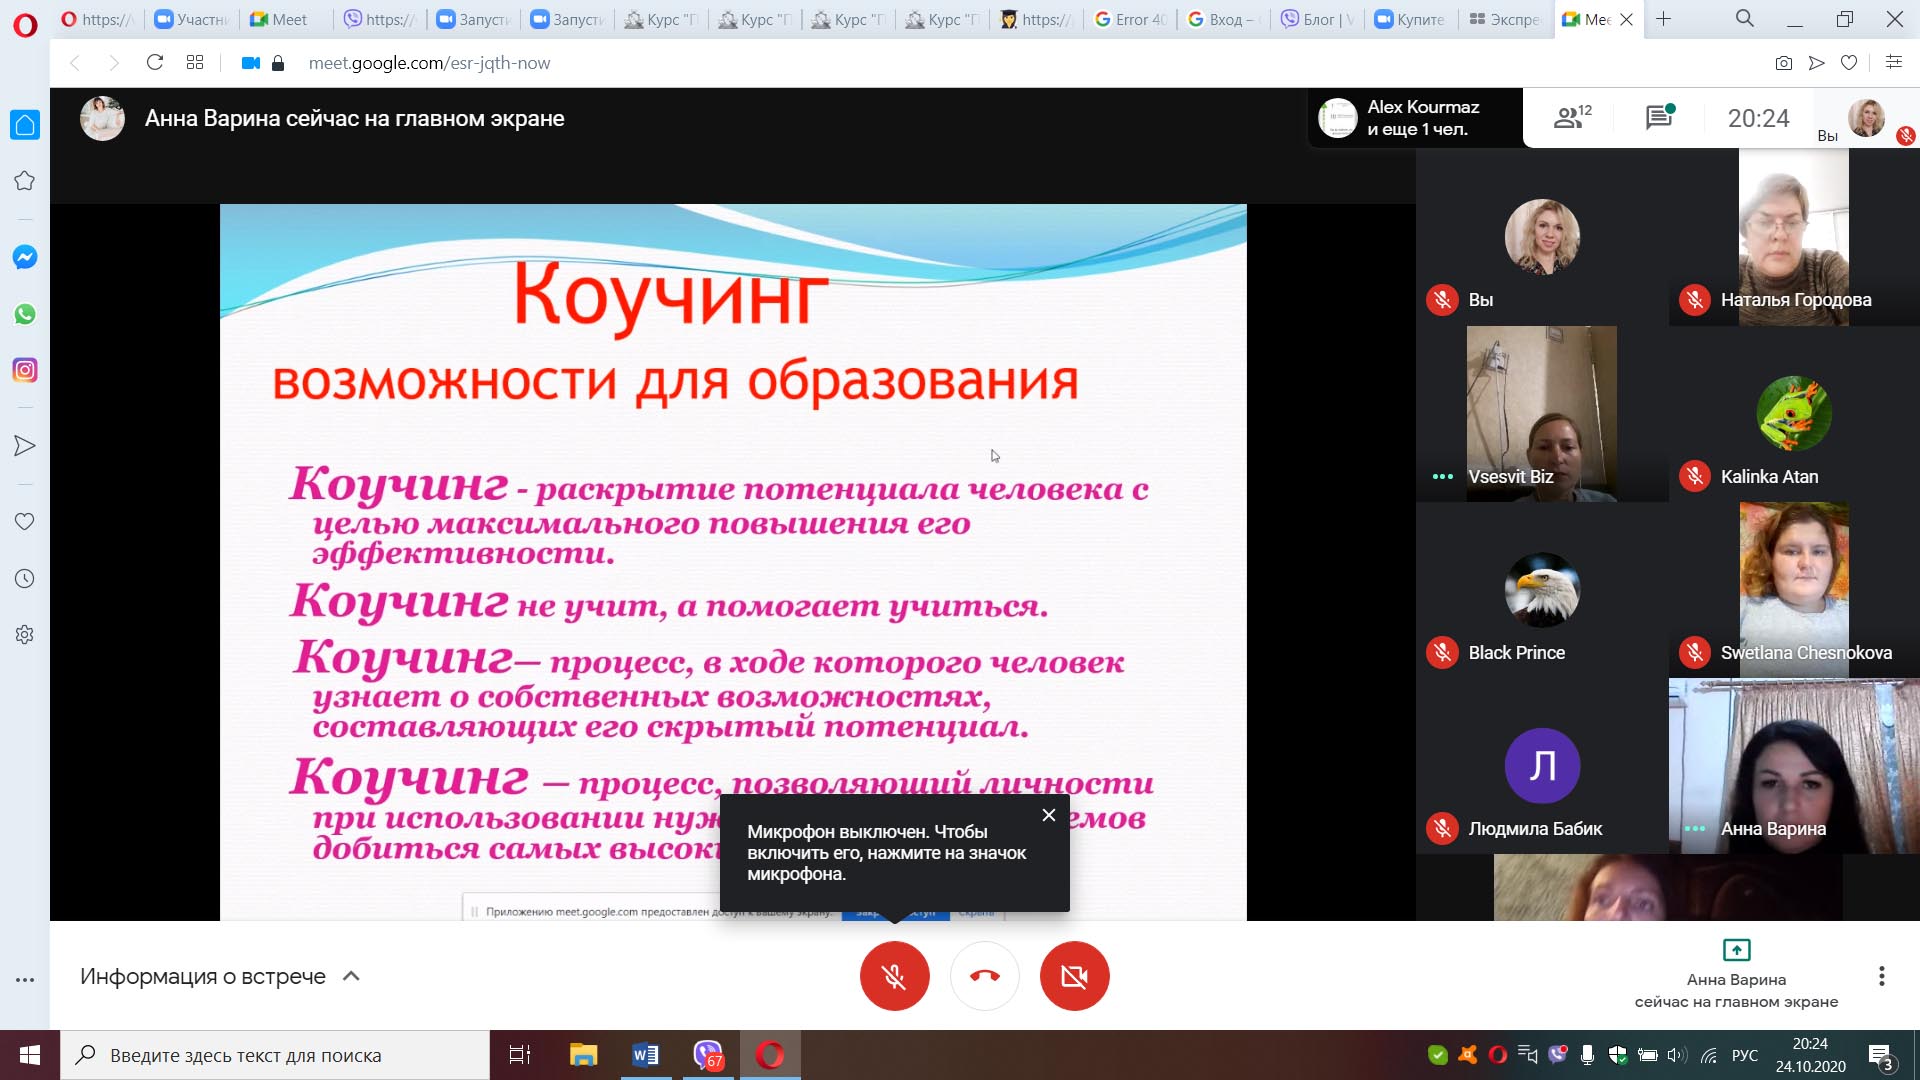Open Opera sidebar settings gear
1920x1080 pixels.
point(25,634)
